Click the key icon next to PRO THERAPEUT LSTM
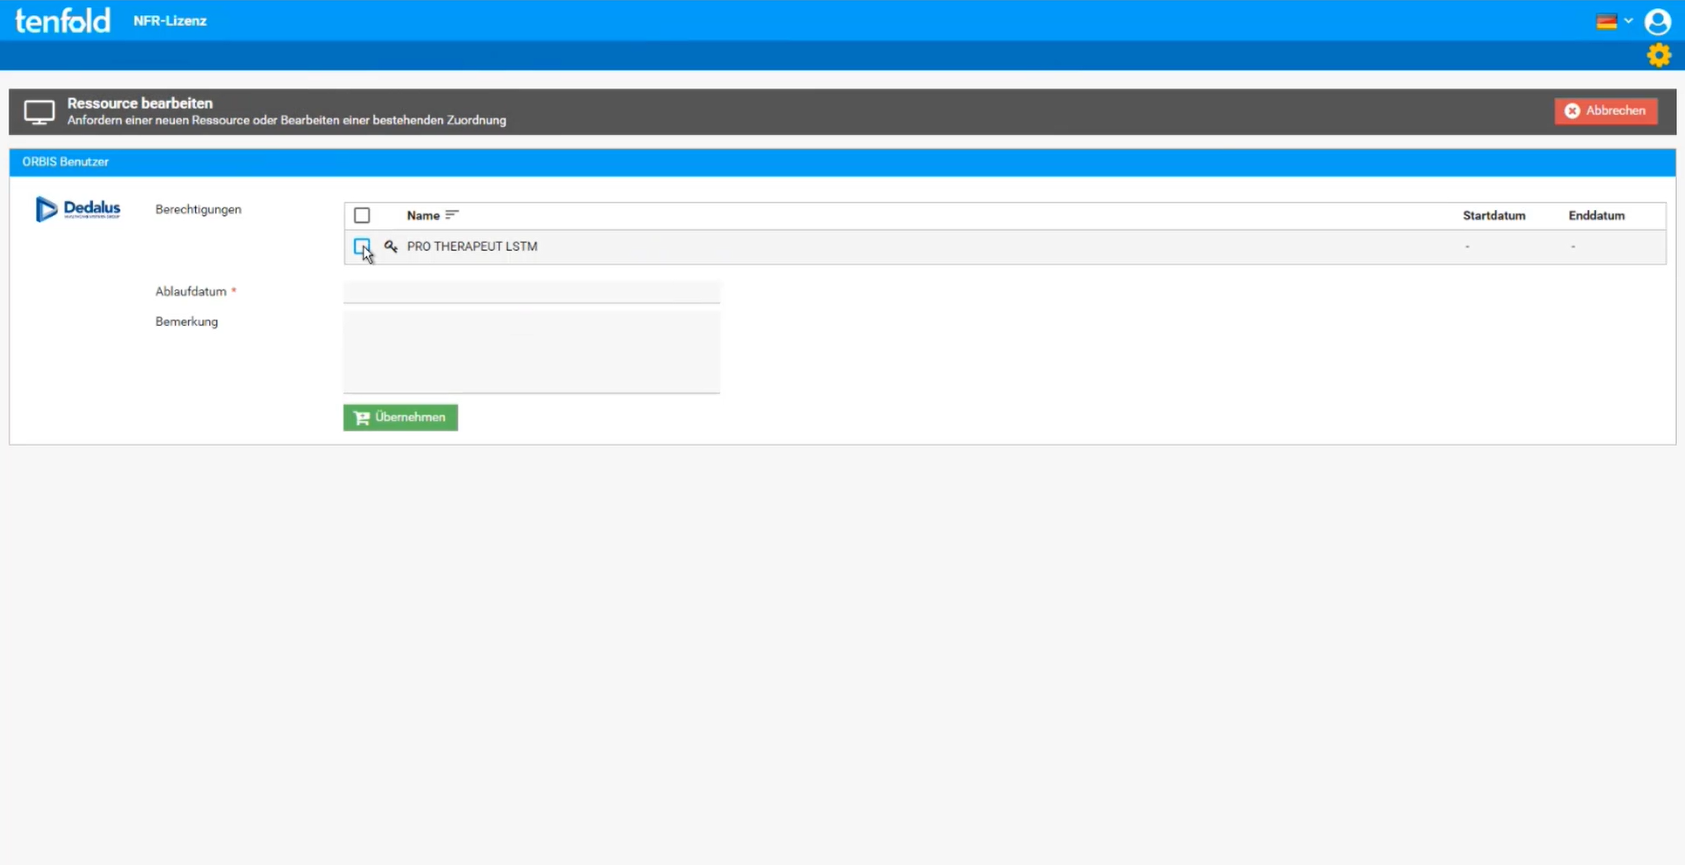This screenshot has width=1685, height=865. coord(391,246)
